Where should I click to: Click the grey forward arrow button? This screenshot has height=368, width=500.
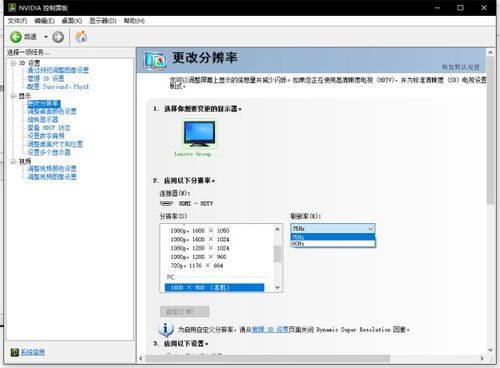click(x=58, y=37)
